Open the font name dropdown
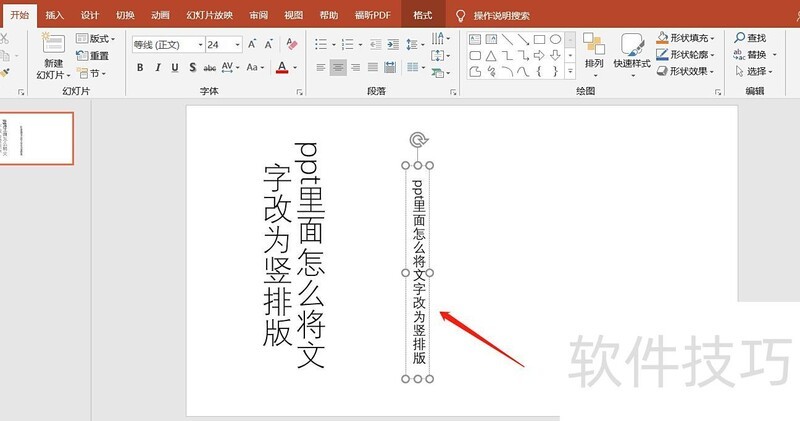 click(199, 45)
